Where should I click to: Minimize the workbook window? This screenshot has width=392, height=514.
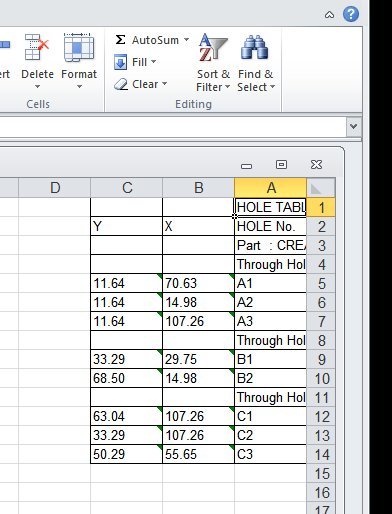coord(246,166)
